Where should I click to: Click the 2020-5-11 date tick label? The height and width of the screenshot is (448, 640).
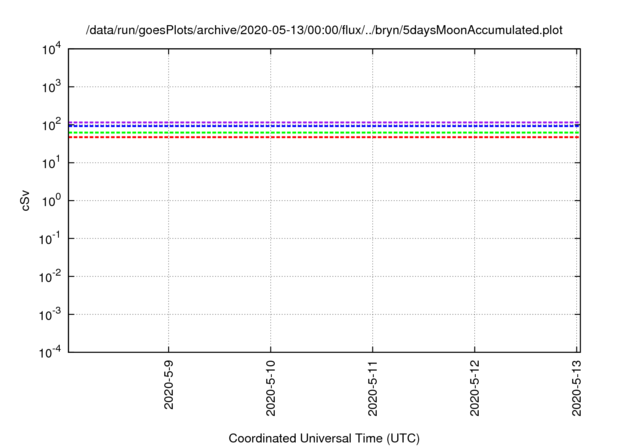click(x=373, y=388)
